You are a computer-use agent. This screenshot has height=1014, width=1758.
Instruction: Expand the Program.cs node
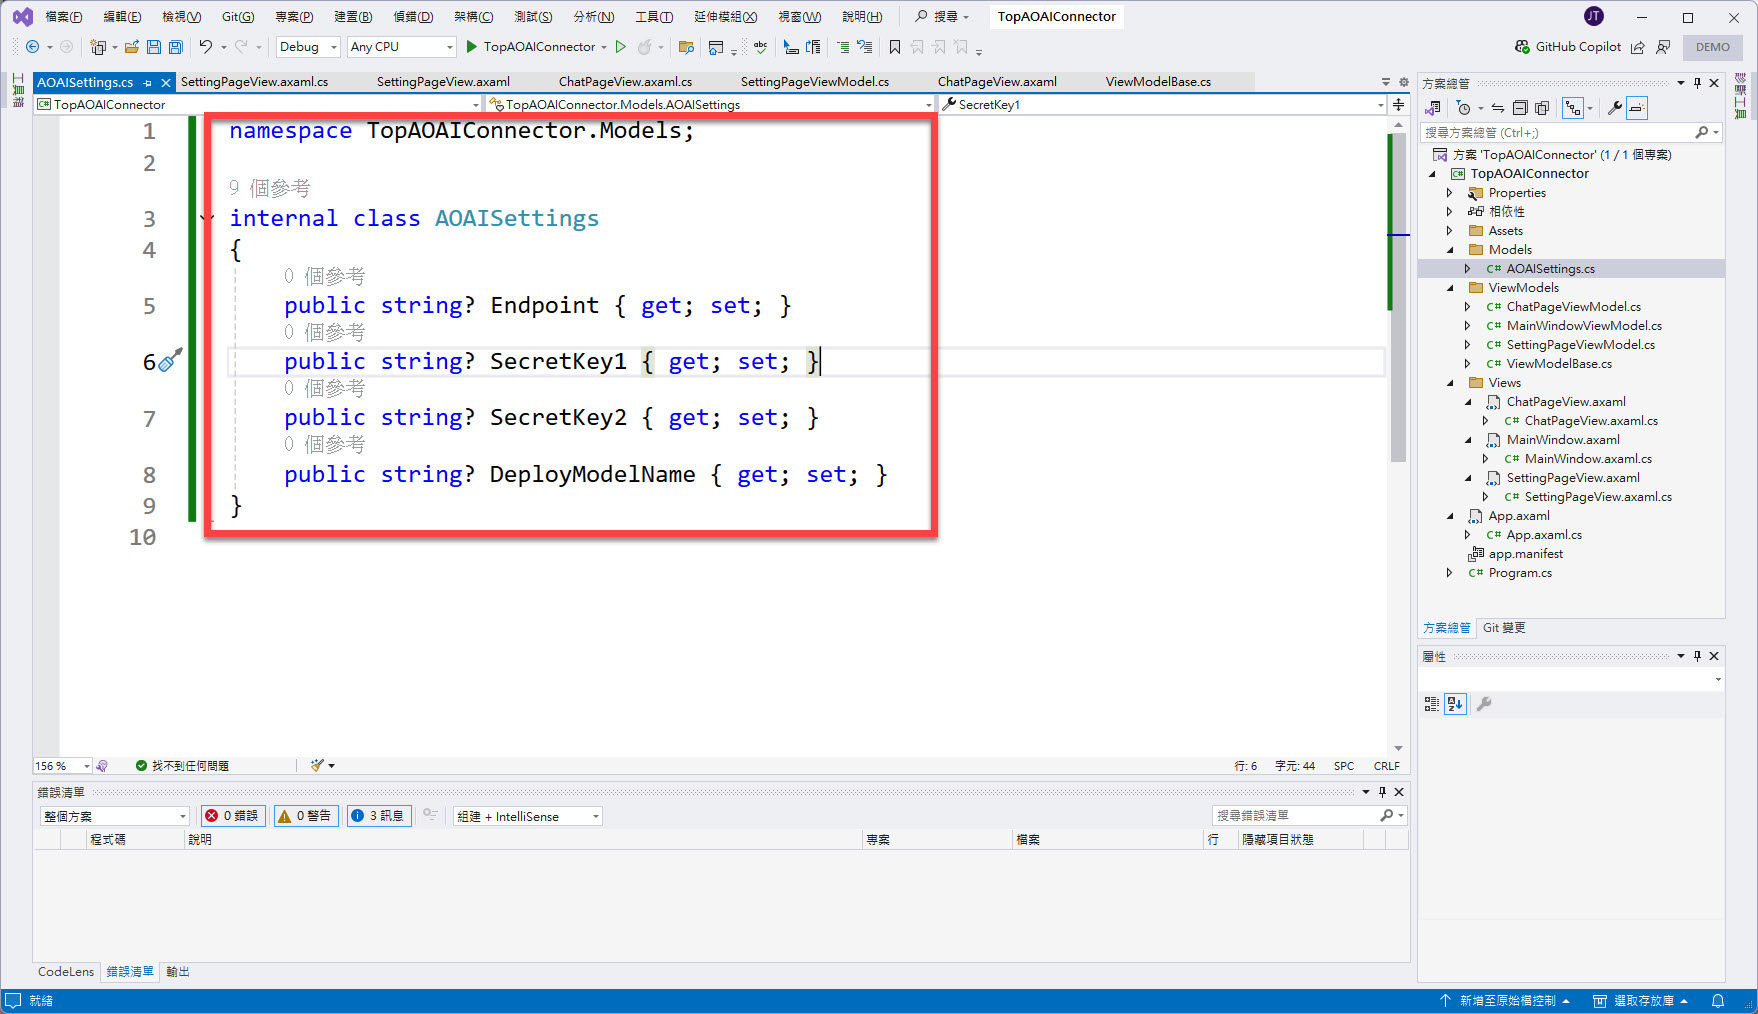pos(1449,573)
